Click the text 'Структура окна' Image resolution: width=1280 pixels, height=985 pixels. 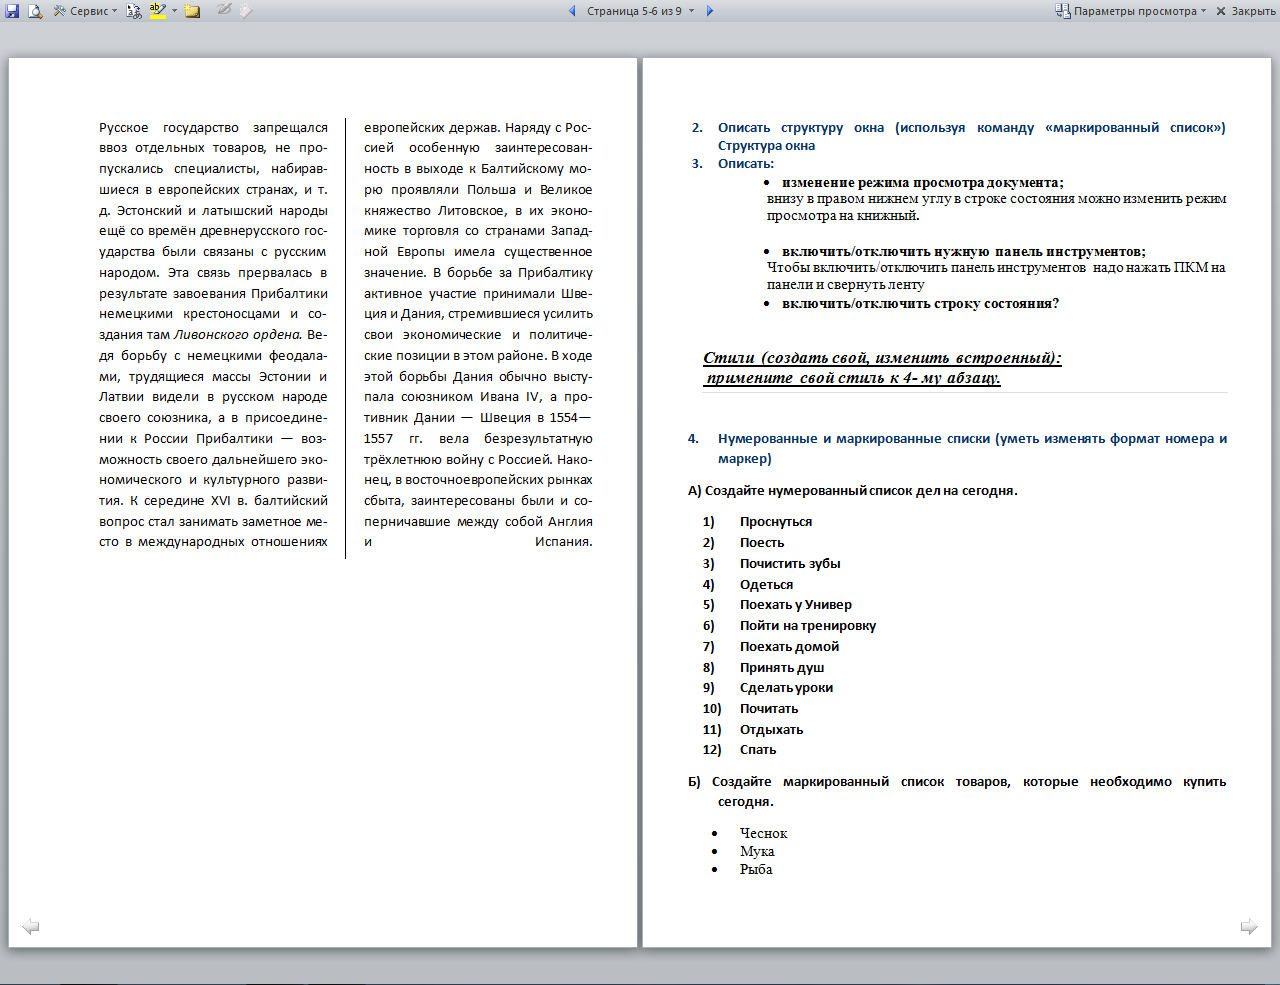pyautogui.click(x=766, y=146)
